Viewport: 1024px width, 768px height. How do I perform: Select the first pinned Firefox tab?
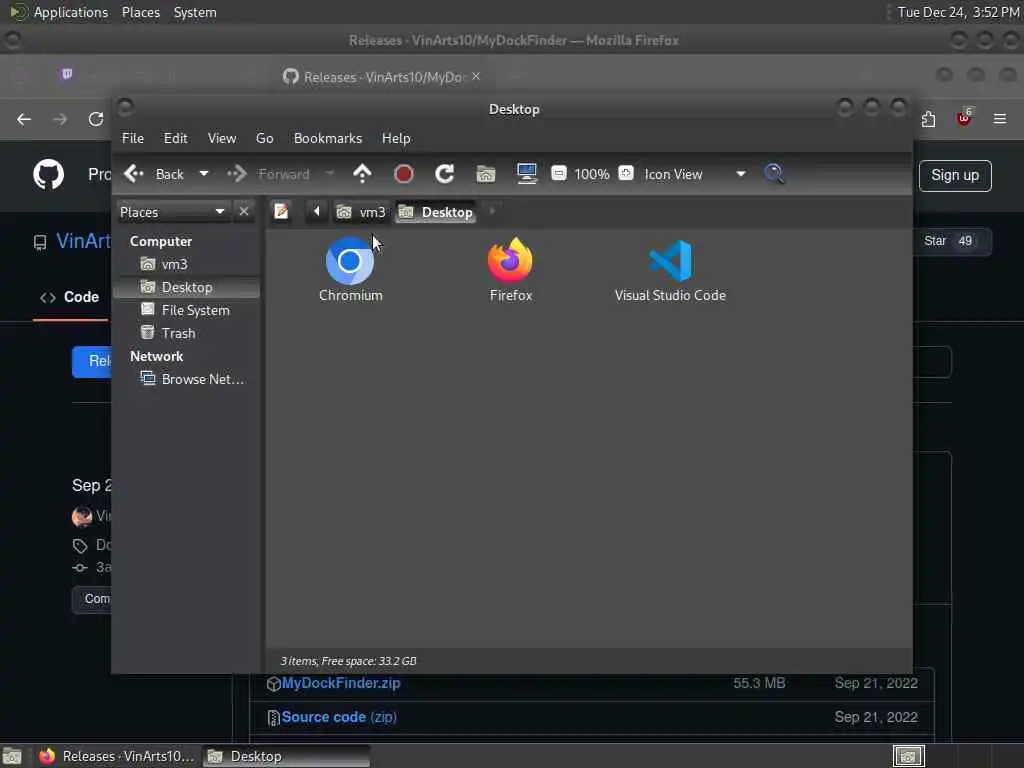(67, 74)
